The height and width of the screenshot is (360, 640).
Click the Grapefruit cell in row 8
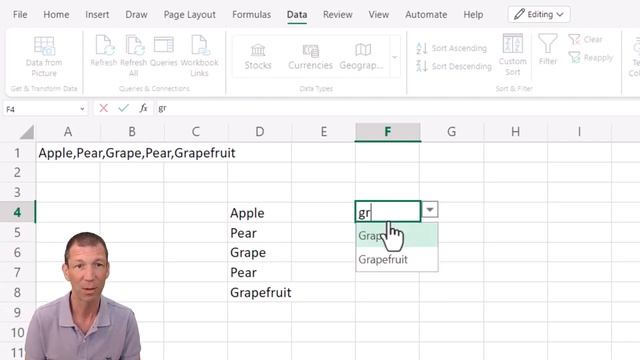[x=260, y=293]
